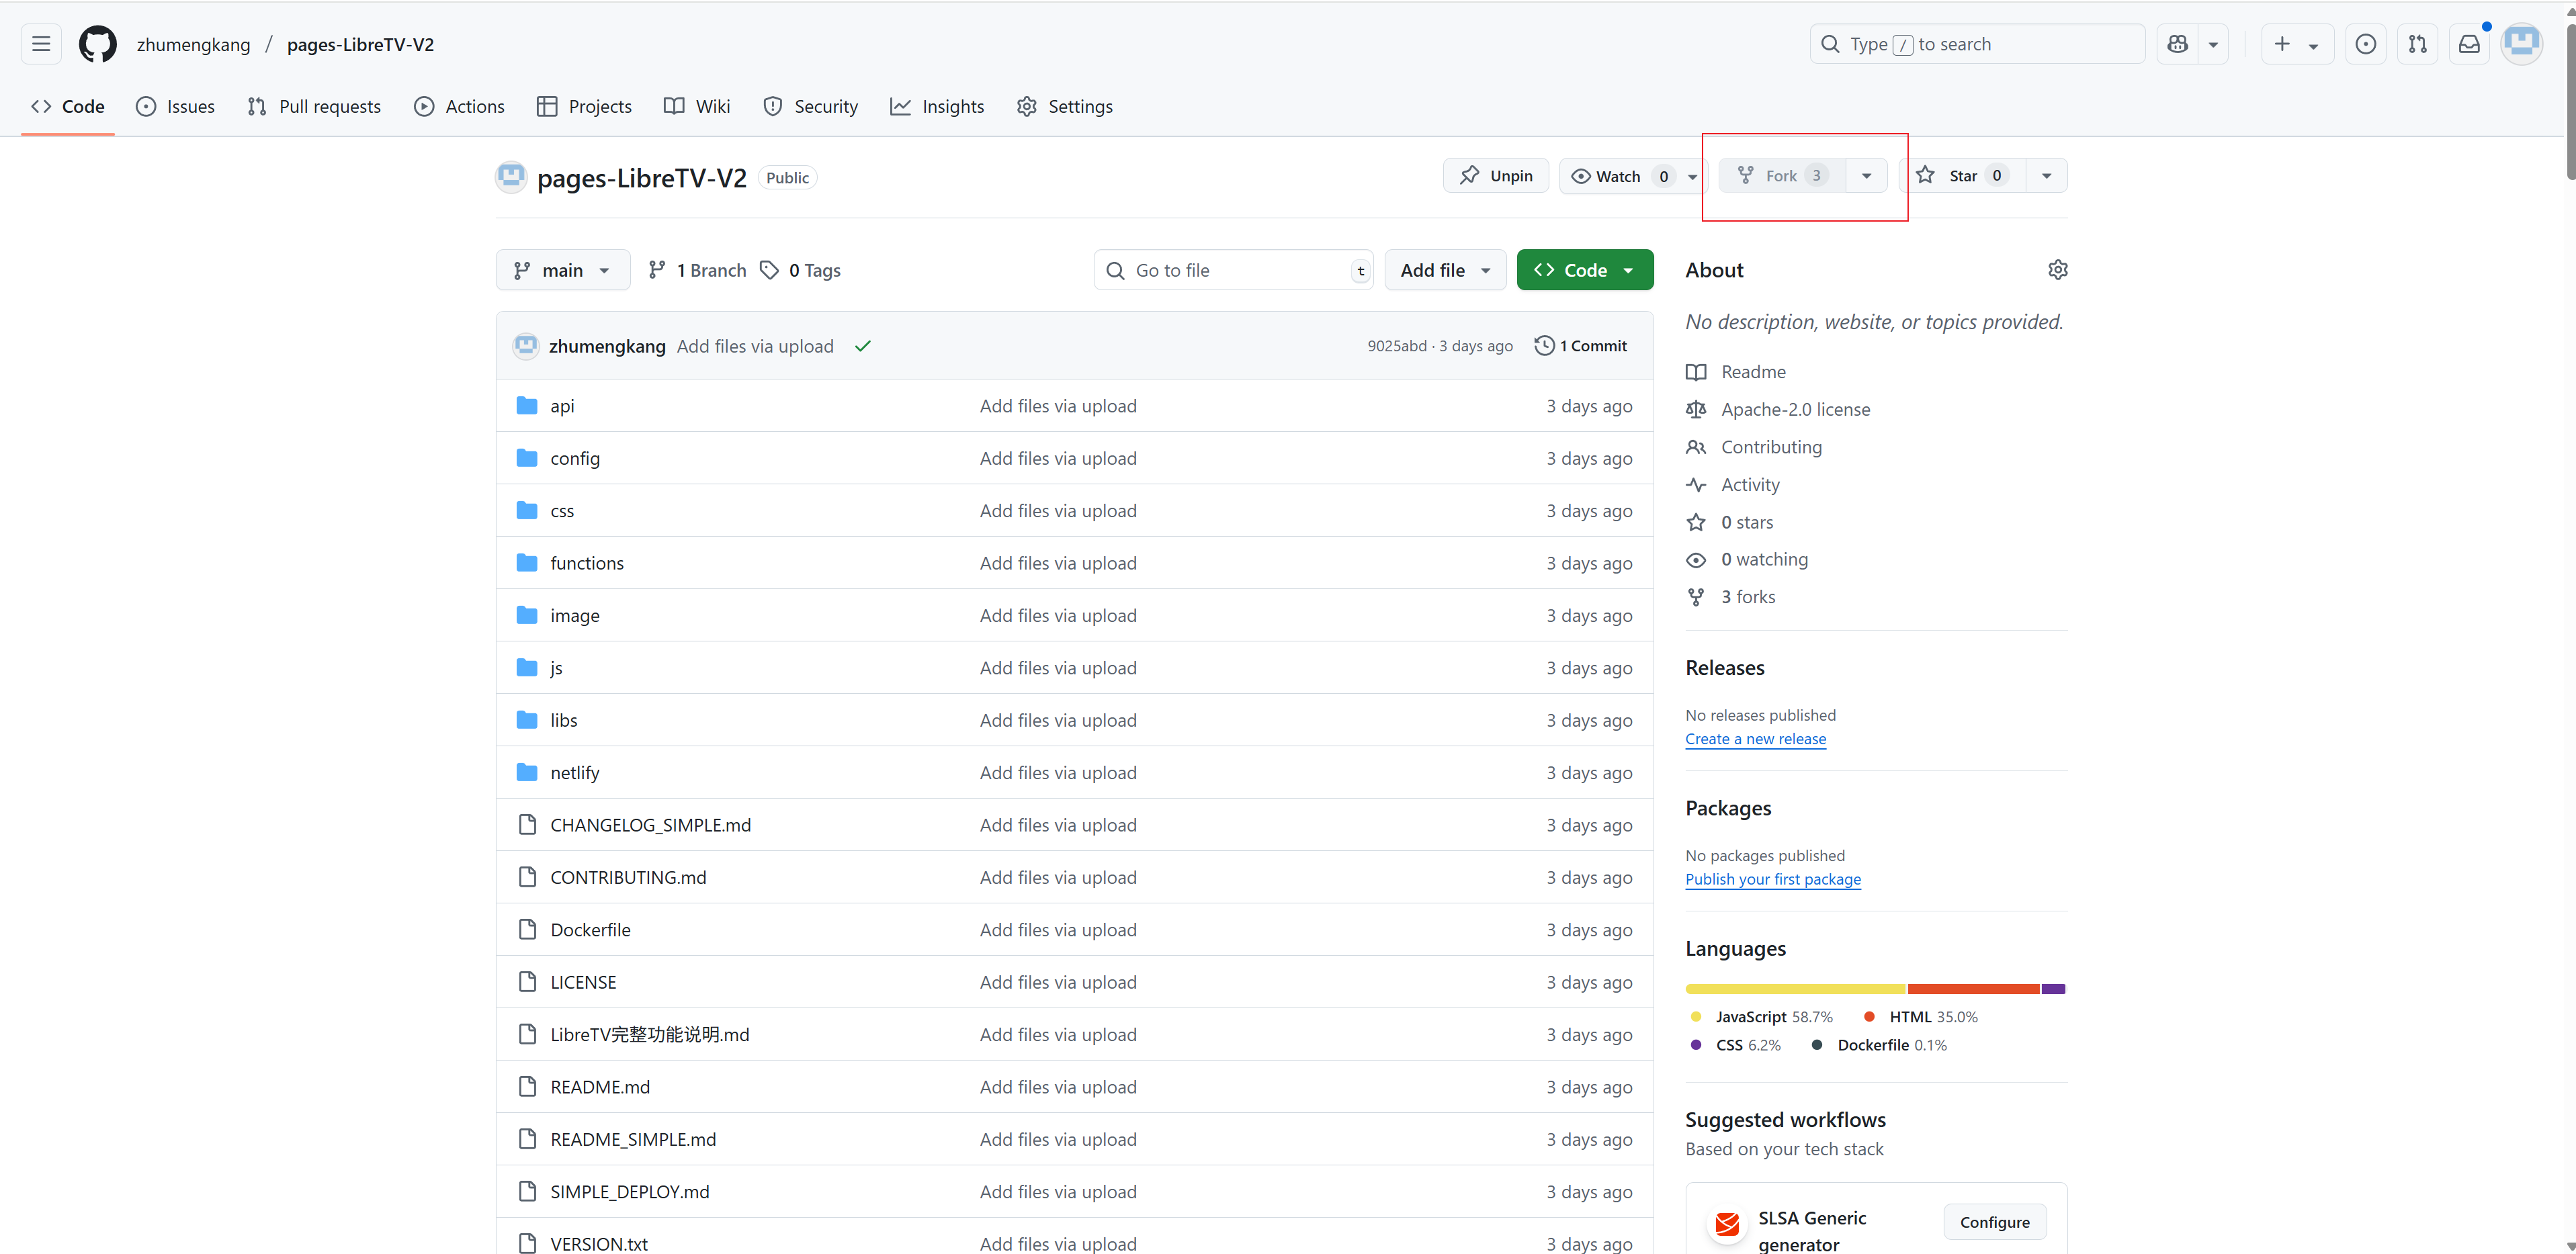This screenshot has width=2576, height=1254.
Task: Unpin the repository from profile
Action: [1496, 176]
